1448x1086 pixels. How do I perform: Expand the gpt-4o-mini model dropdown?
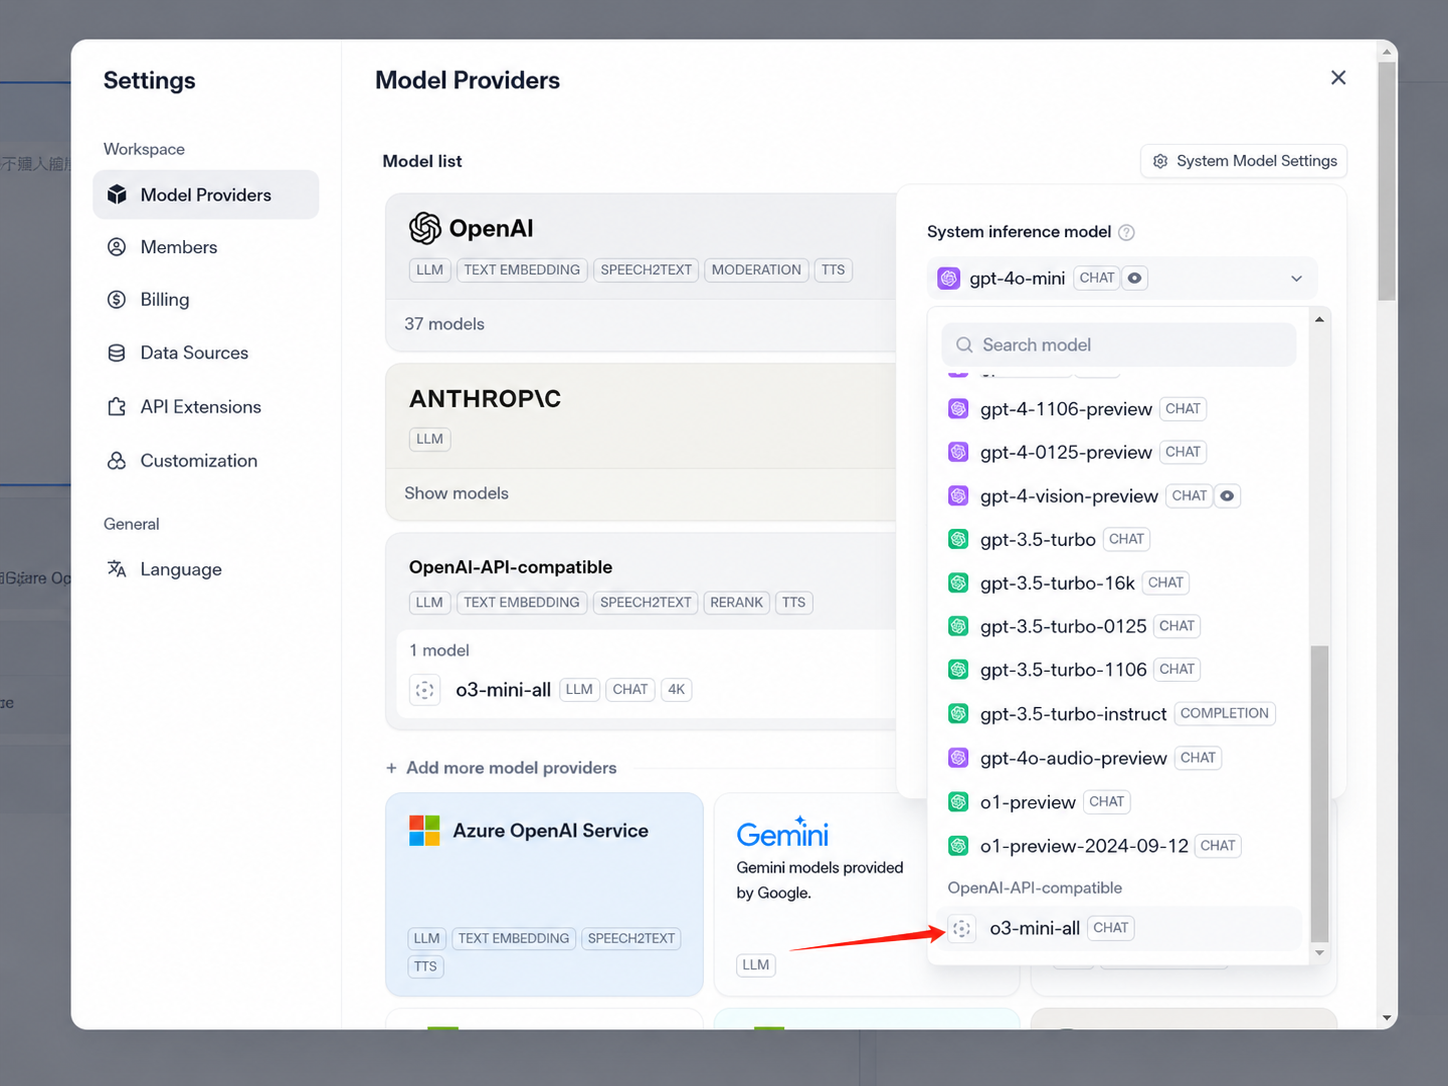(x=1122, y=278)
